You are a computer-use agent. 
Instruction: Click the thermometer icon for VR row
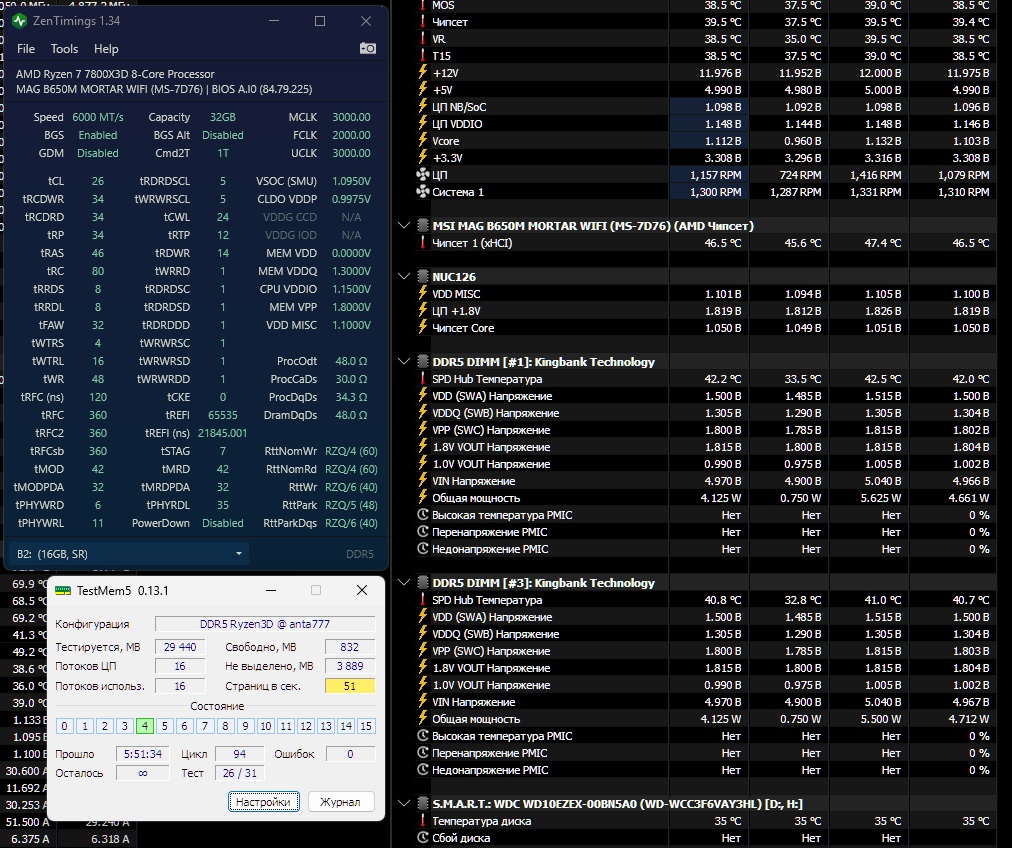point(423,38)
